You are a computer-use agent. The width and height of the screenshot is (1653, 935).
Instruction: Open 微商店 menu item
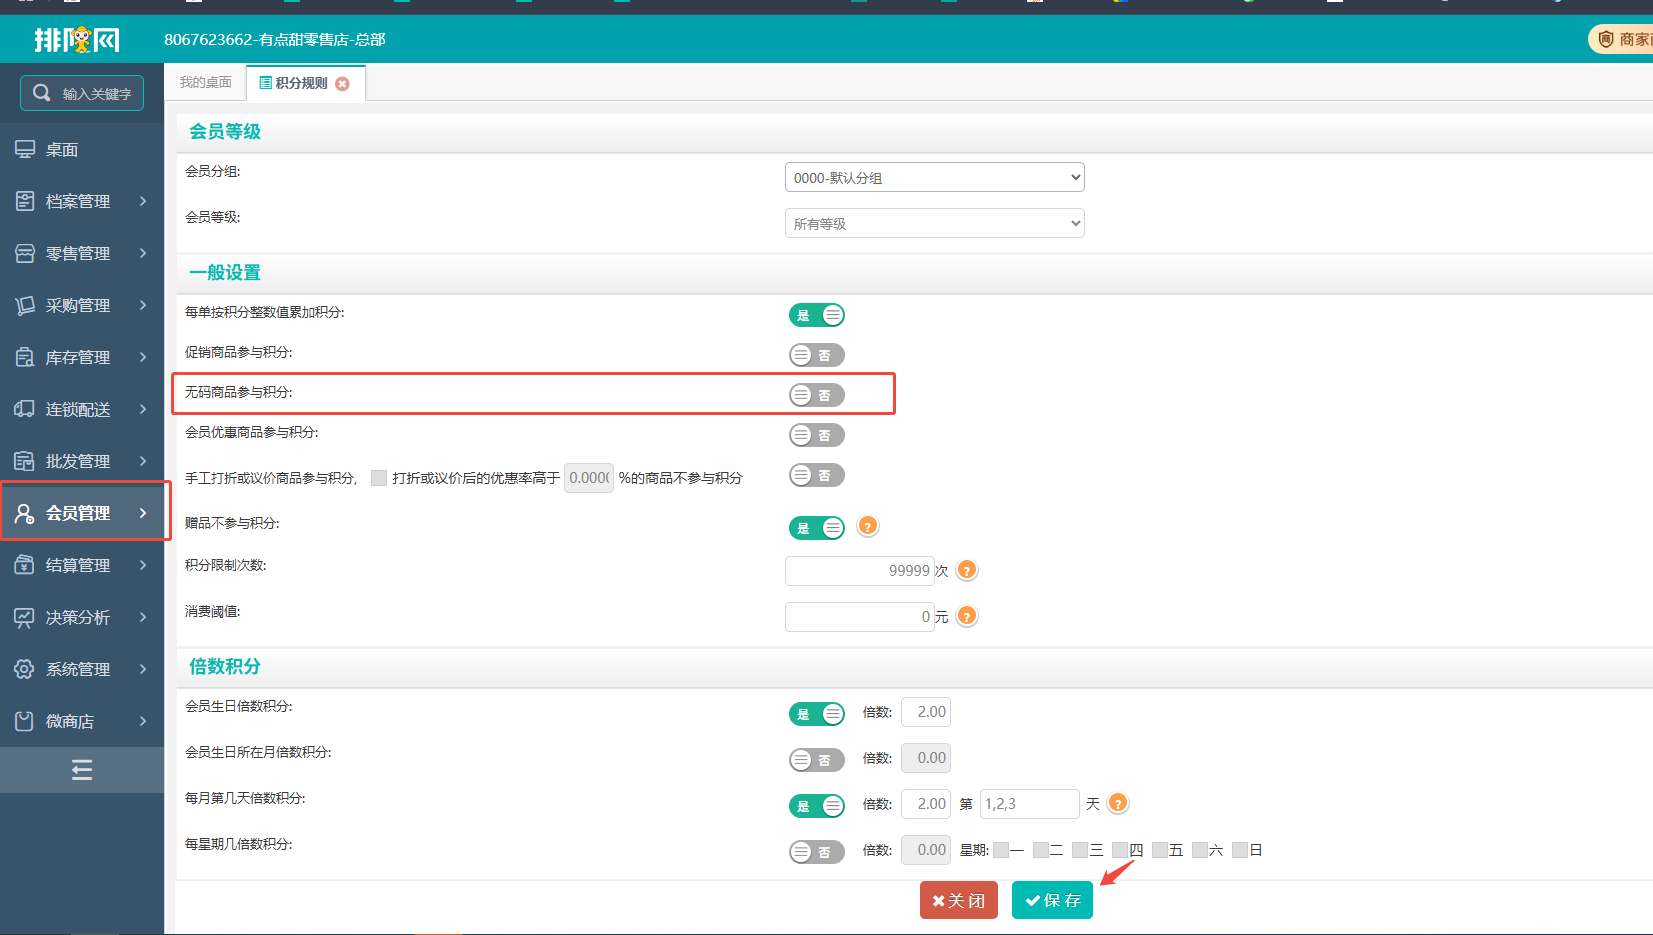click(x=82, y=721)
